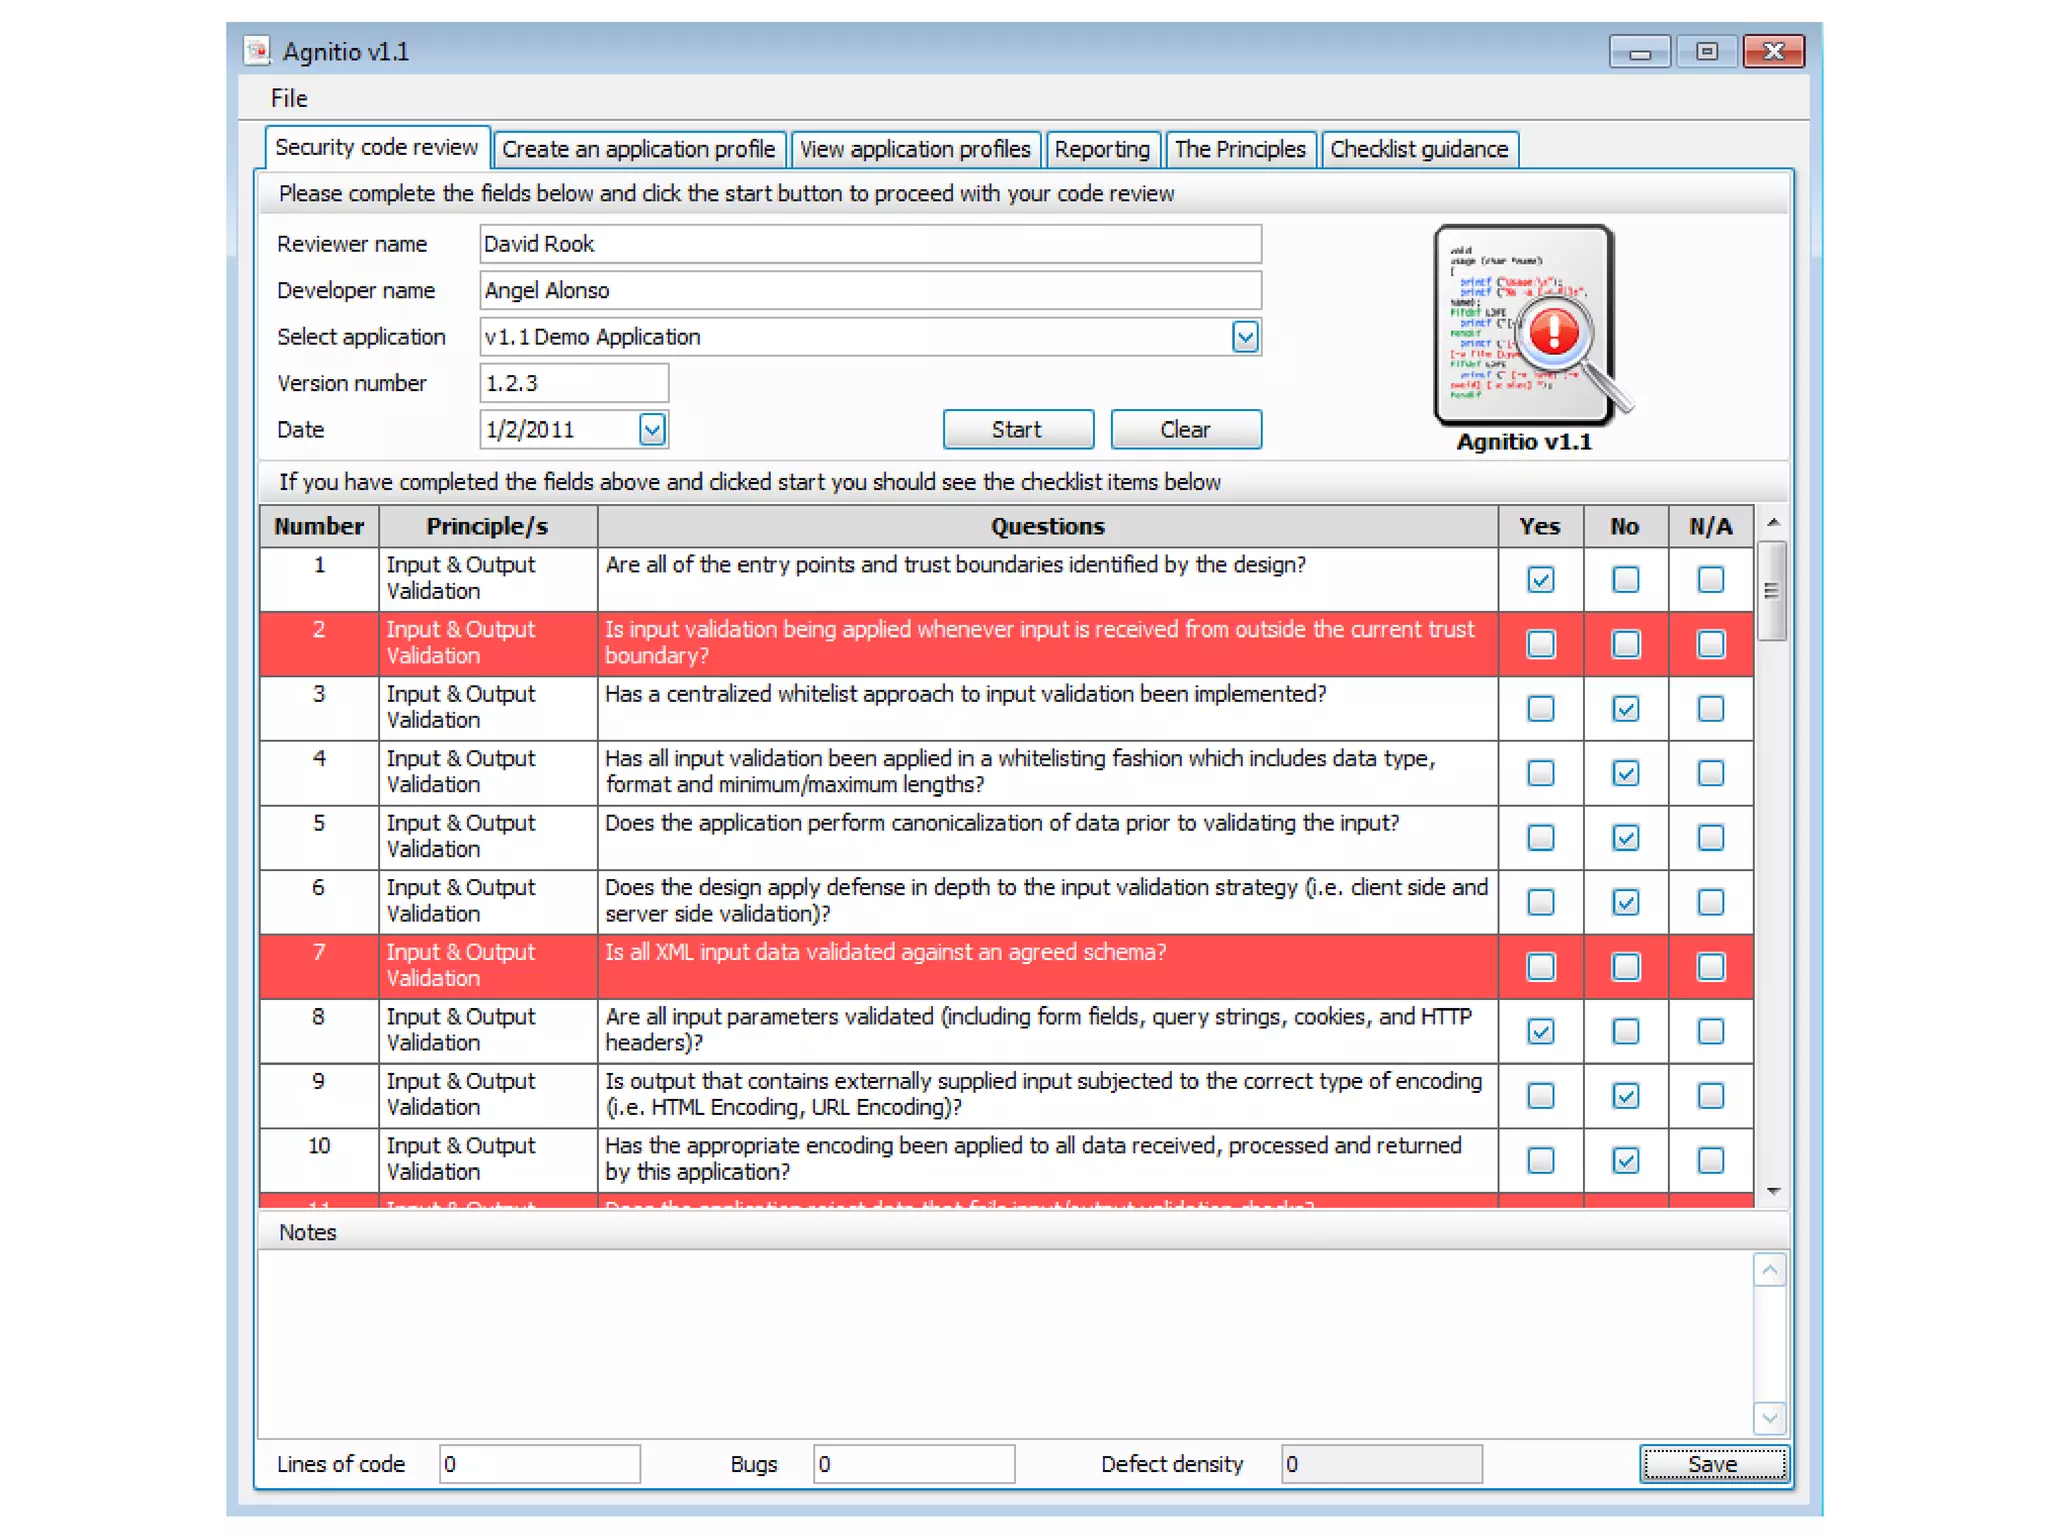
Task: Uncheck the No box for question 3
Action: (1625, 709)
